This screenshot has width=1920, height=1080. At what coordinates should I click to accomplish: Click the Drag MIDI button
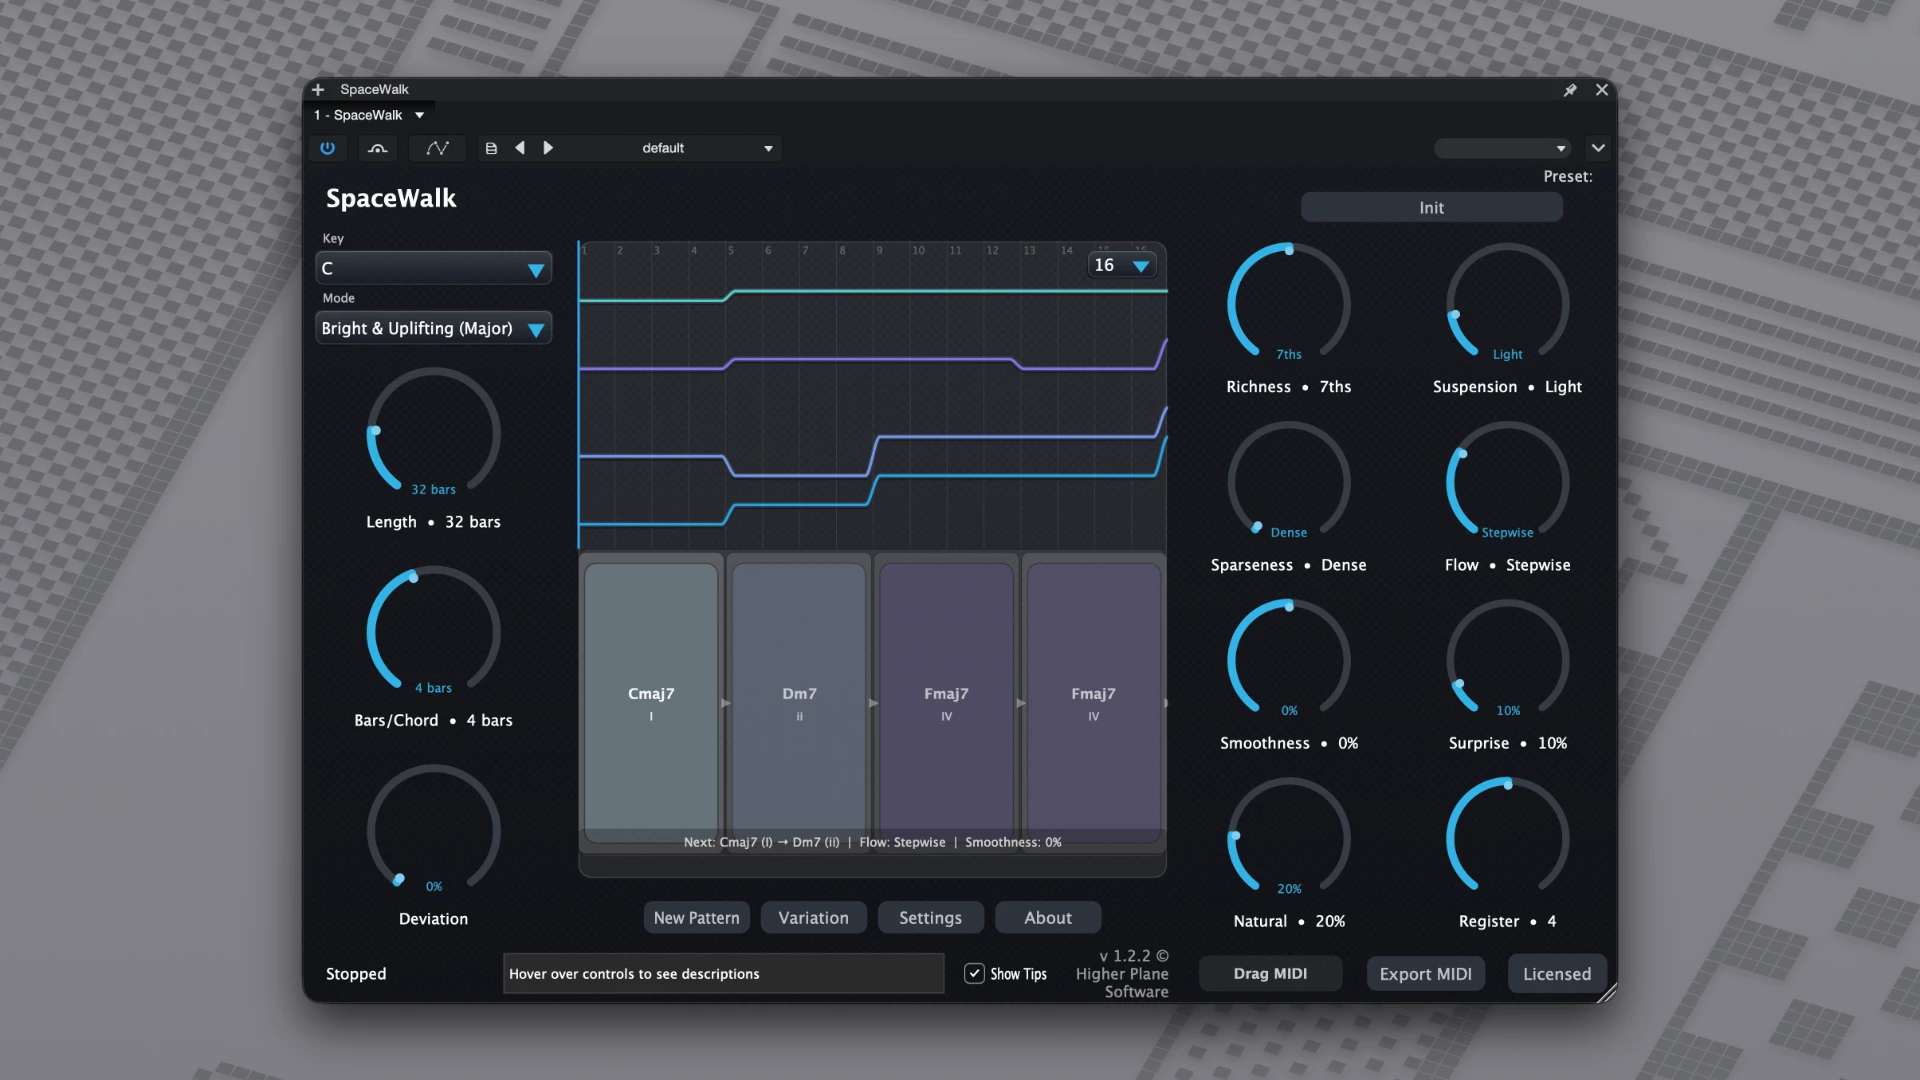pos(1270,974)
